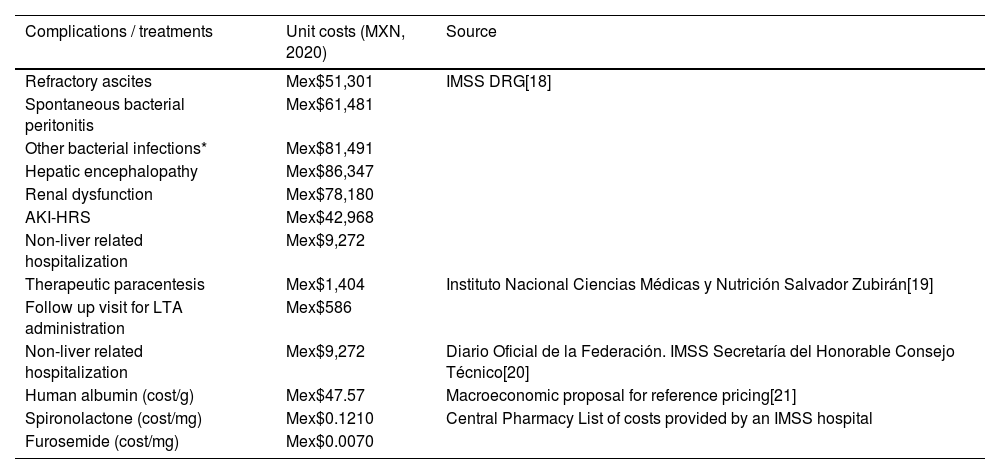1000x474 pixels.
Task: Select the Renal dysfunction cost Mex$78,180
Action: [330, 194]
